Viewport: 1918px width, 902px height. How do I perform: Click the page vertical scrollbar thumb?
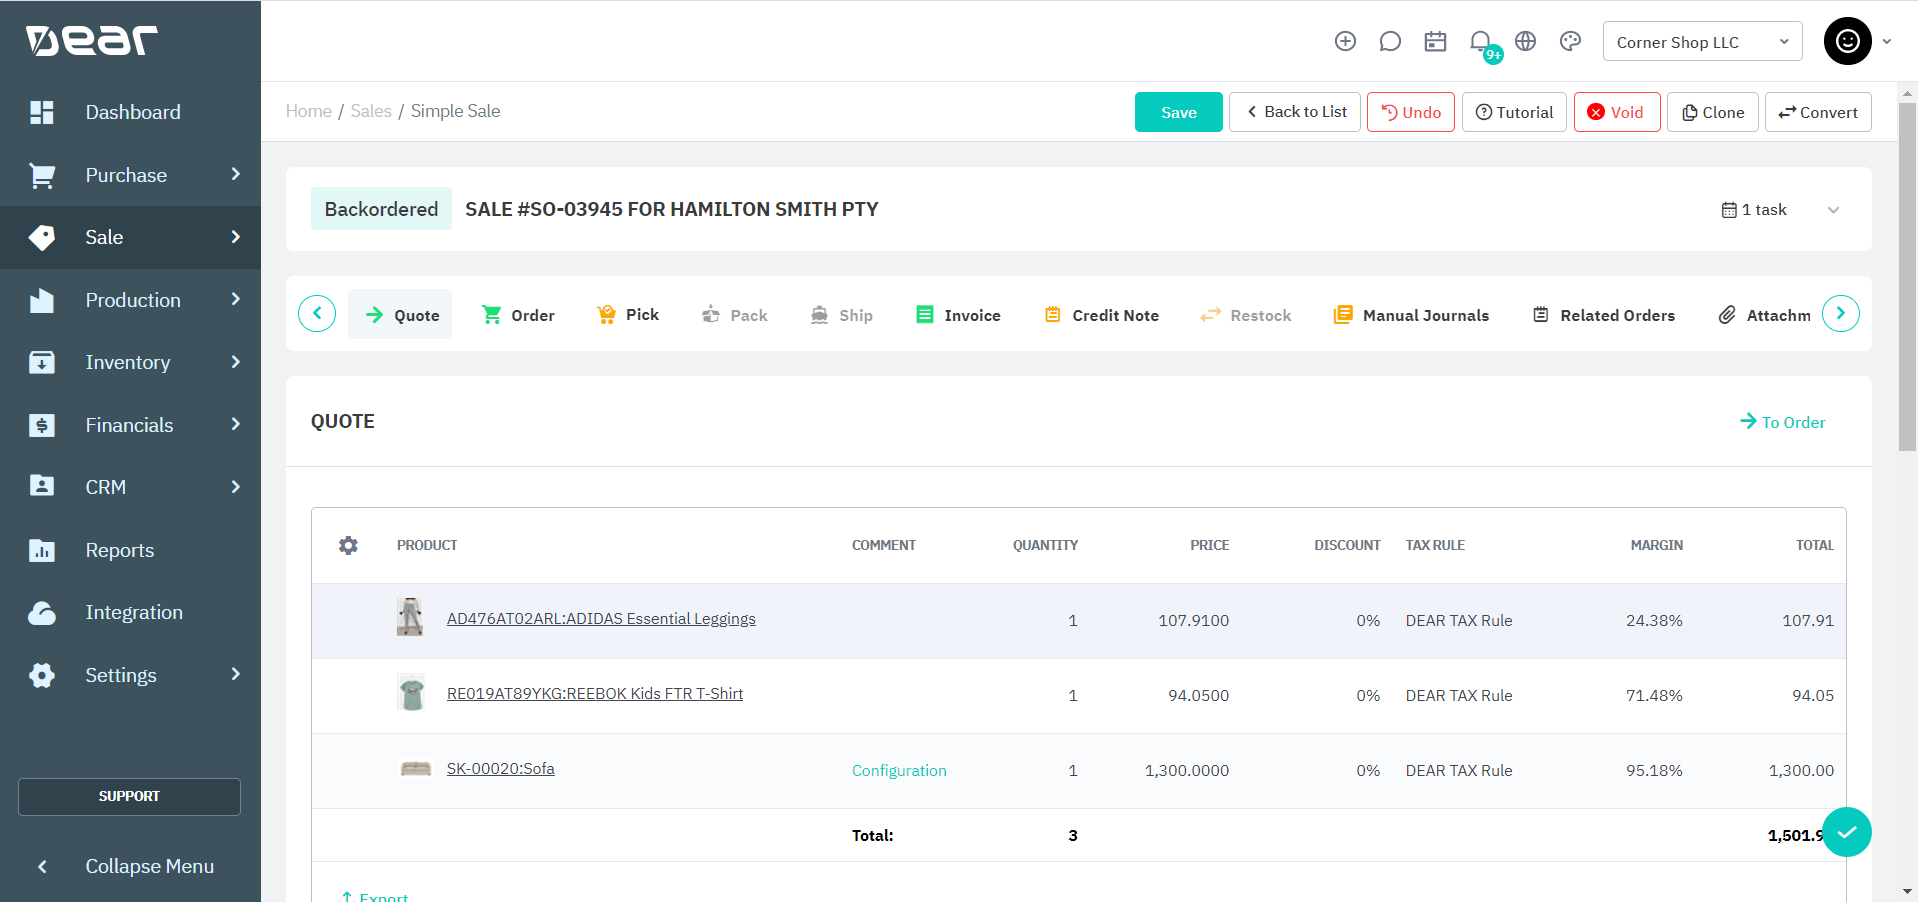(1907, 275)
